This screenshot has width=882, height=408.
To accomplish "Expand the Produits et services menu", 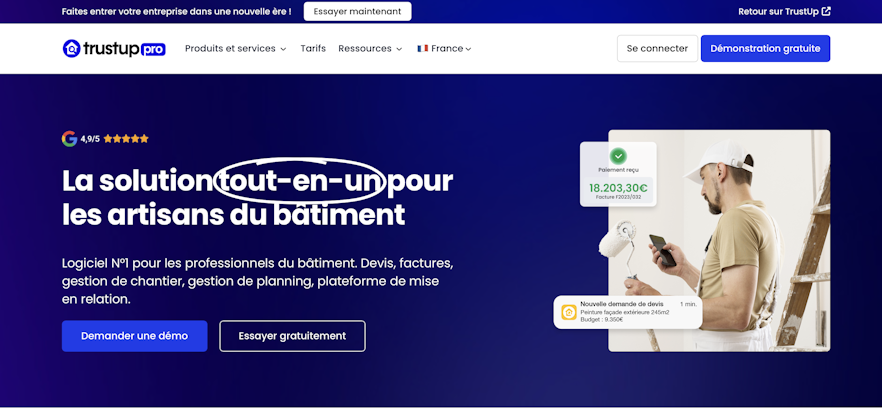I will (x=236, y=48).
